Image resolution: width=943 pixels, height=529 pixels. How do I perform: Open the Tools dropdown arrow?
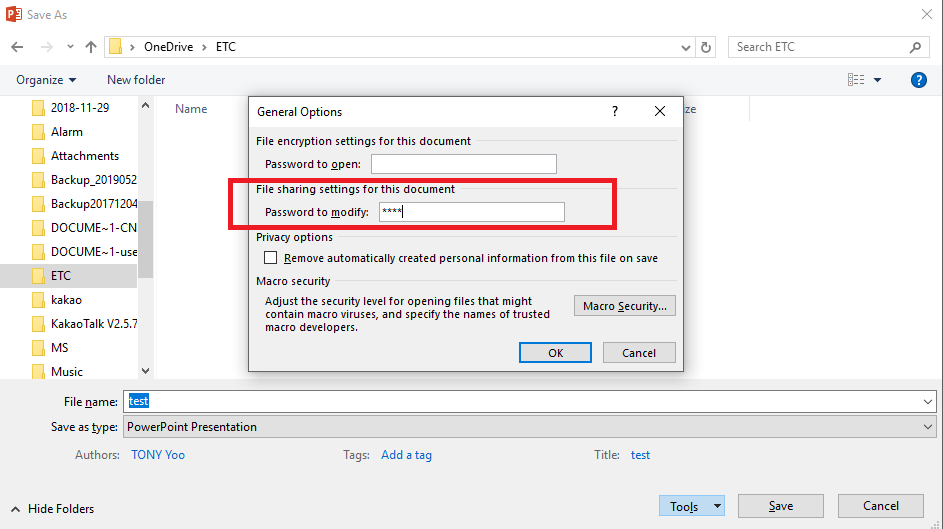pyautogui.click(x=717, y=506)
